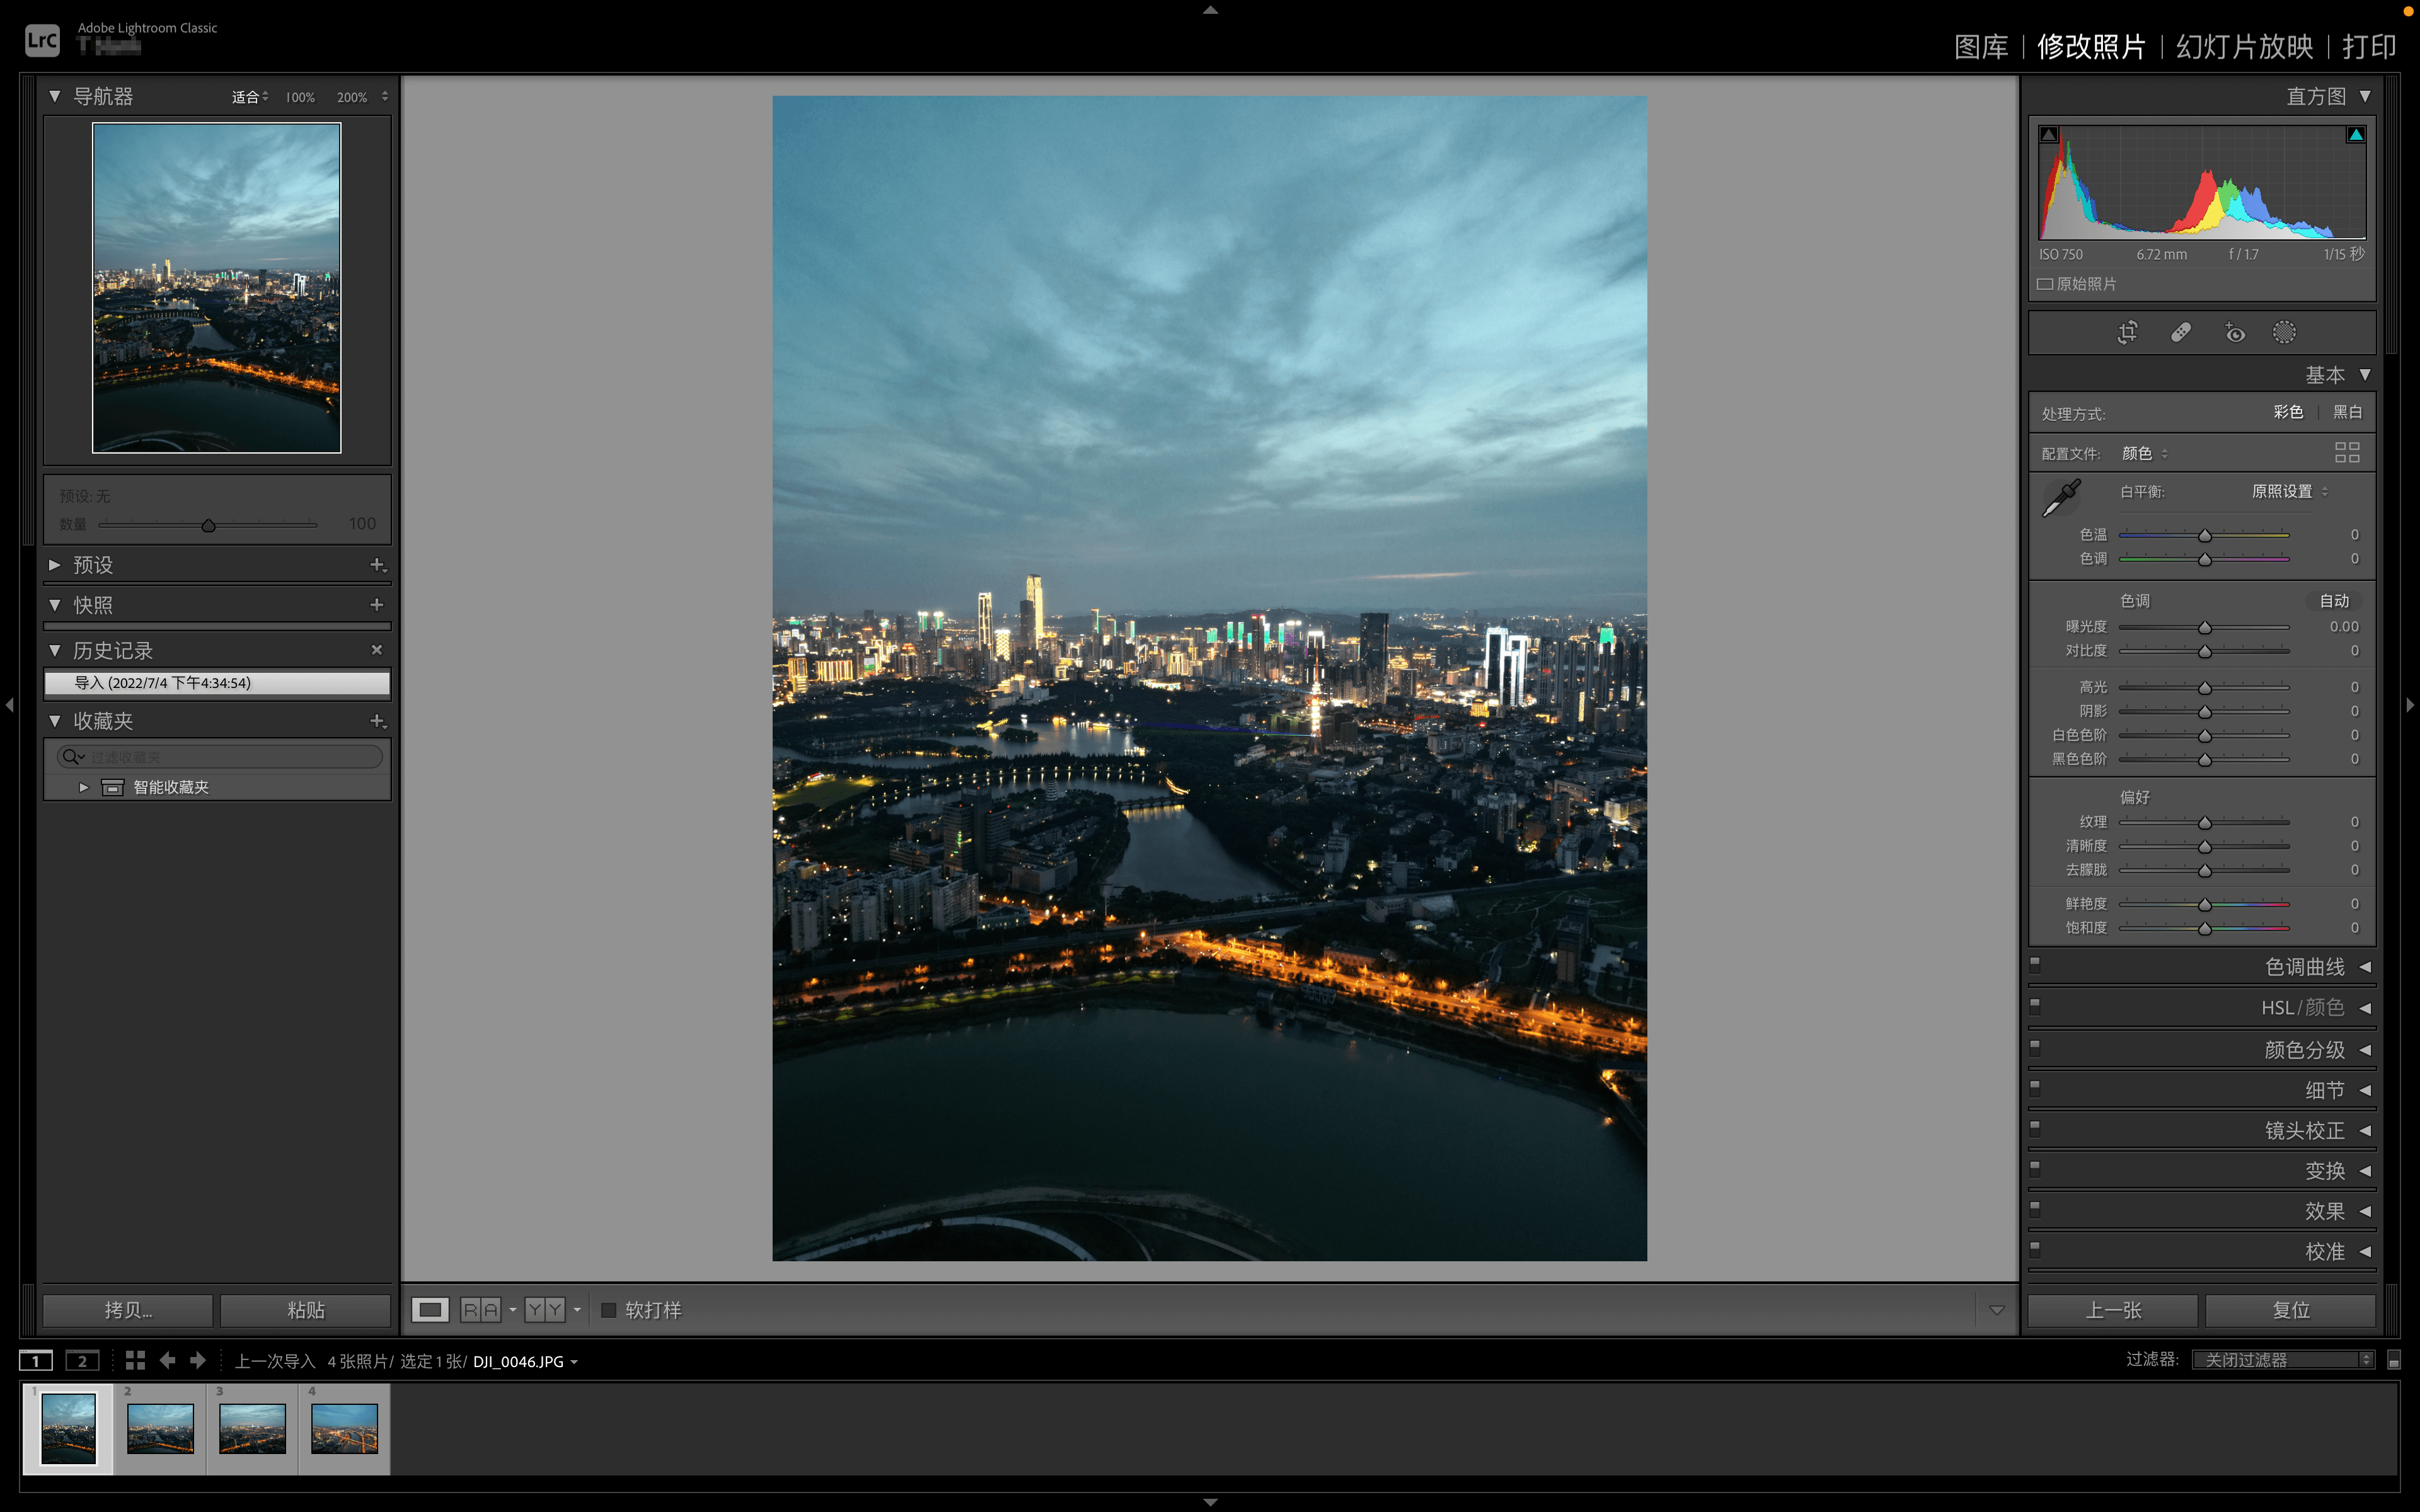Enable the 软打样 soft proofing checkbox
Screen dimensions: 2420x1512
pos(608,1310)
